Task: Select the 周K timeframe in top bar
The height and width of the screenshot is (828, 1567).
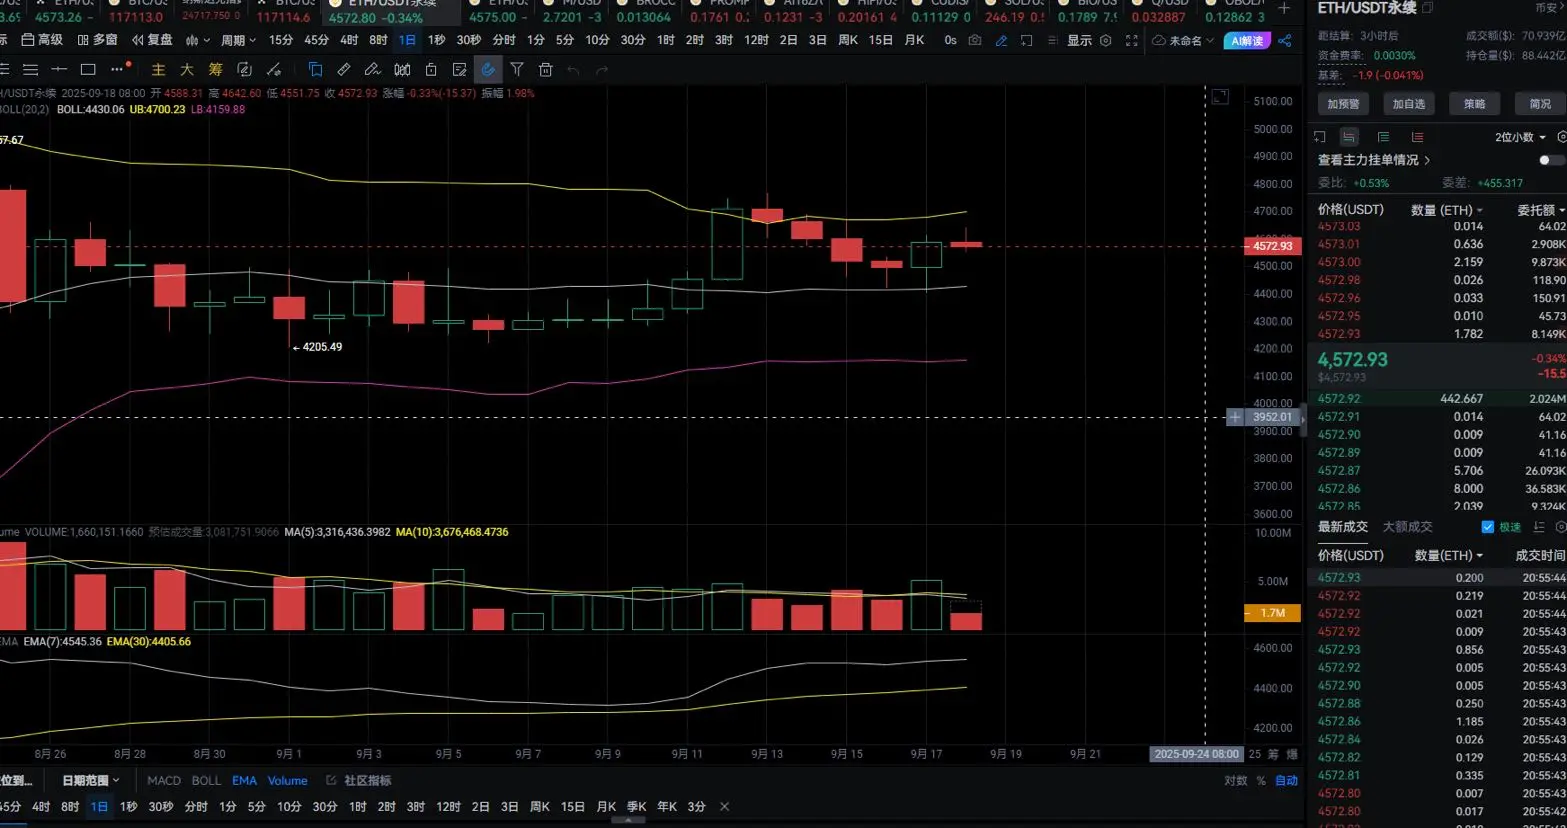Action: point(848,40)
